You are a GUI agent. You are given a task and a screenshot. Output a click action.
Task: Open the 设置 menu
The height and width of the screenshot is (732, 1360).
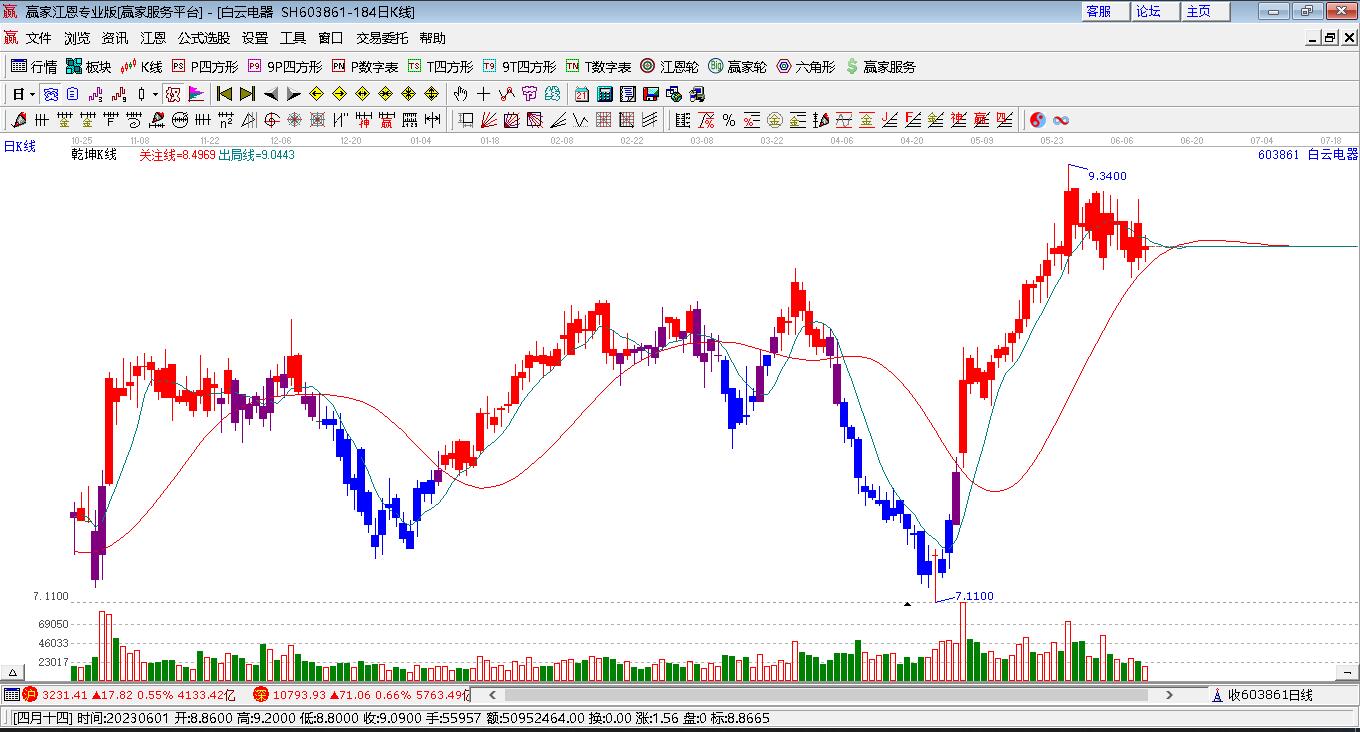point(255,38)
